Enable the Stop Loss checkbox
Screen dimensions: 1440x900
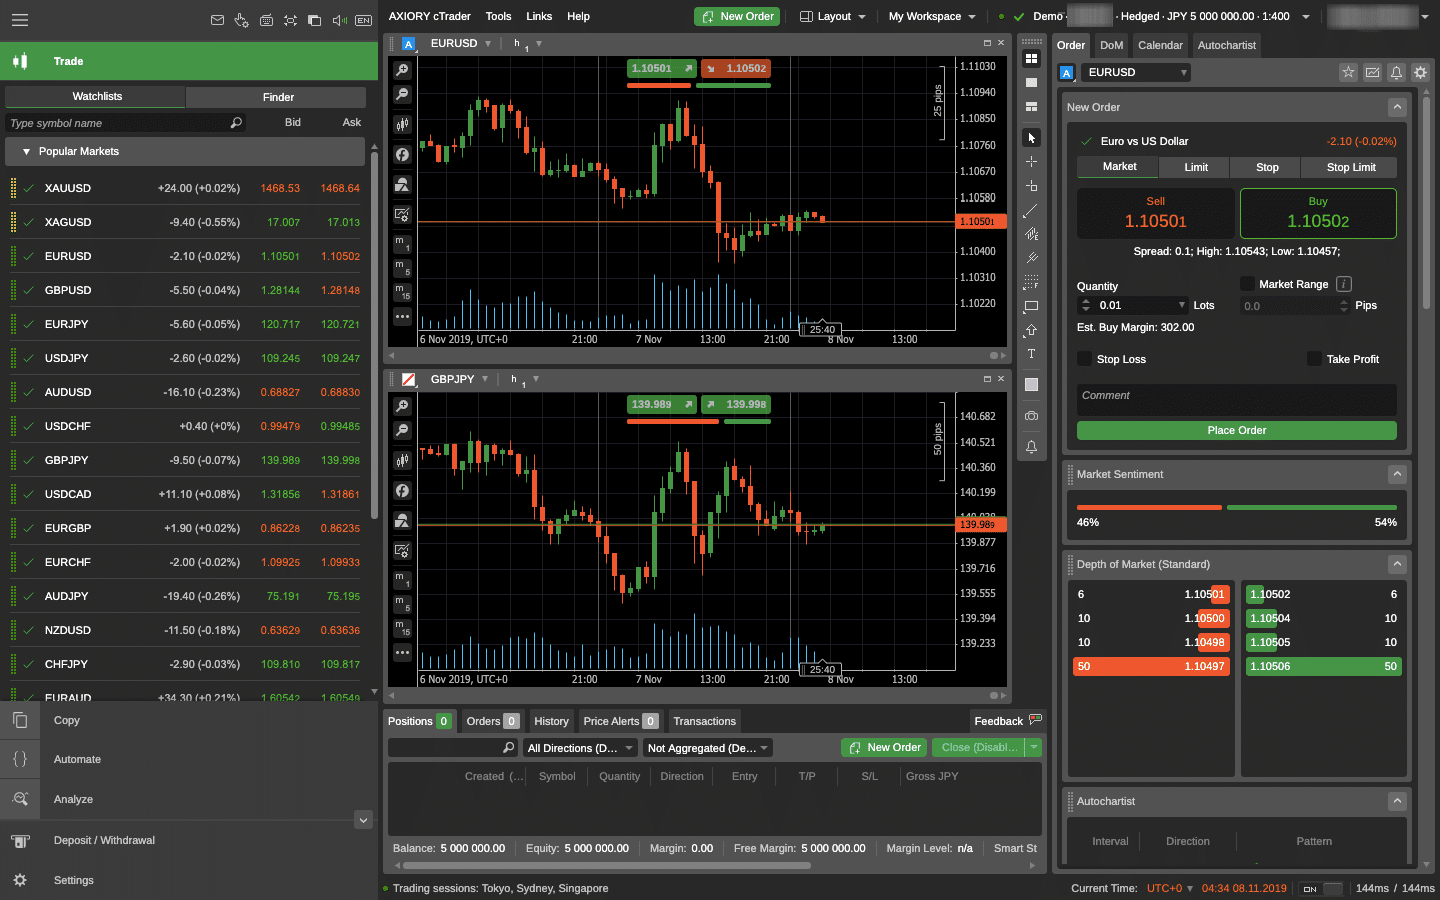point(1084,359)
